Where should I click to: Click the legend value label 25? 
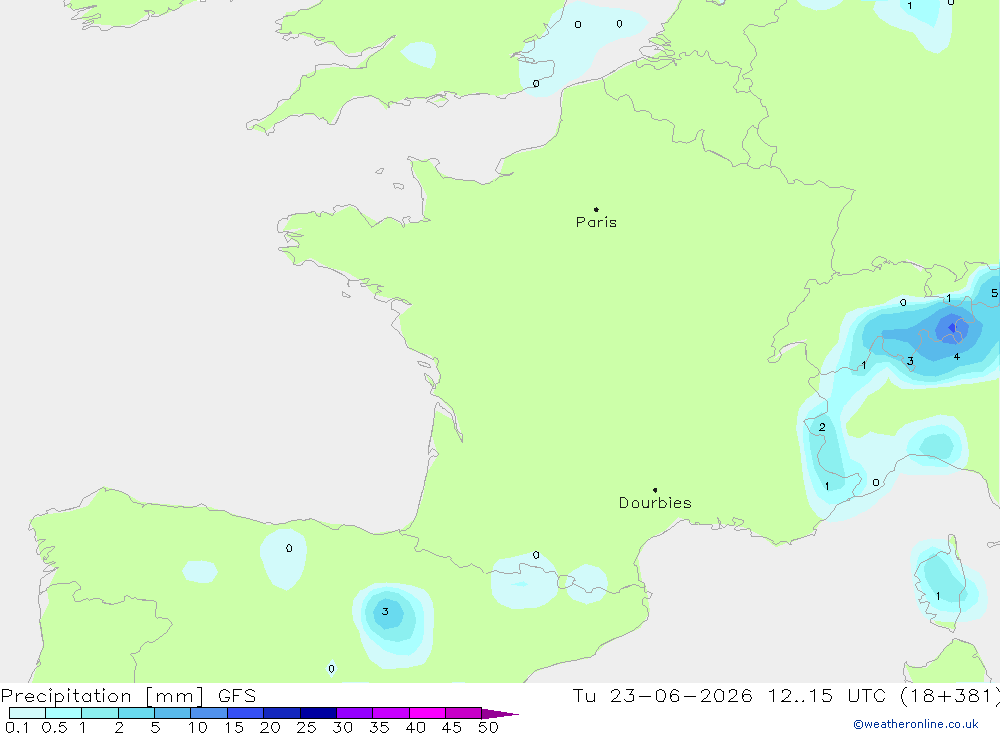coord(306,727)
